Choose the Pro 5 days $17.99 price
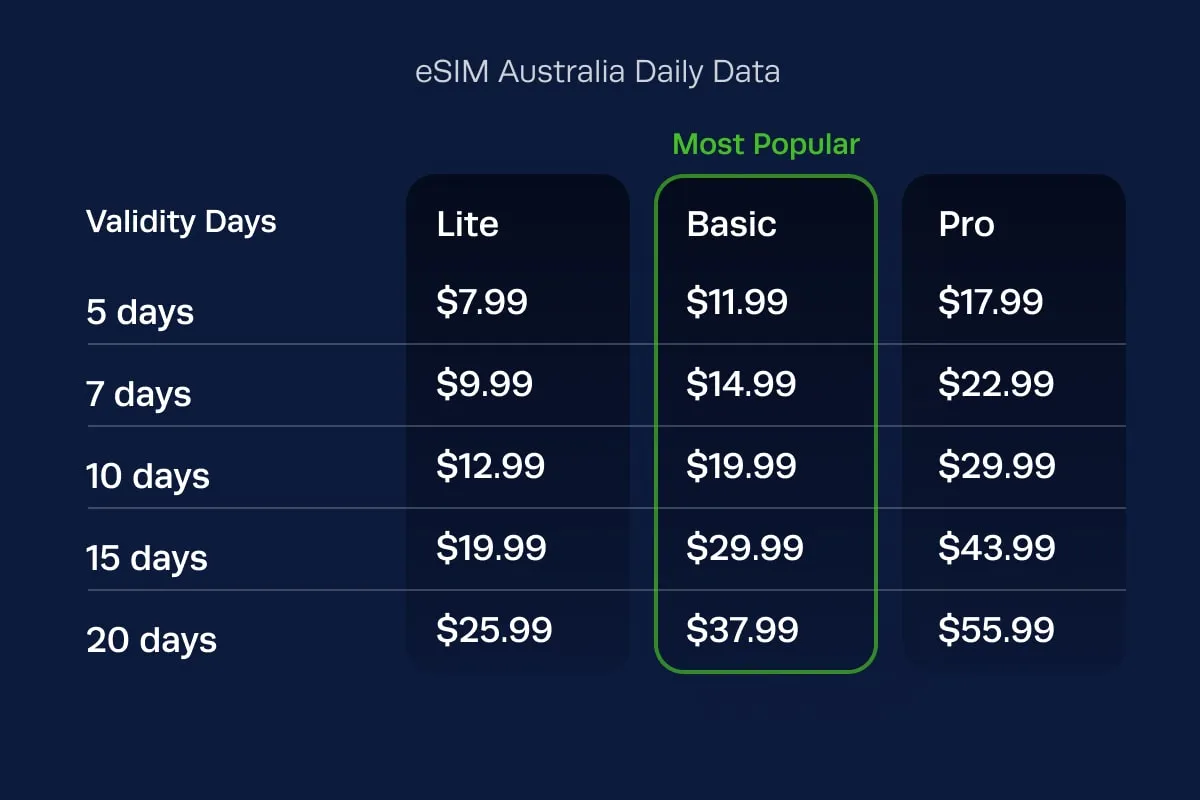The width and height of the screenshot is (1200, 800). [x=990, y=302]
